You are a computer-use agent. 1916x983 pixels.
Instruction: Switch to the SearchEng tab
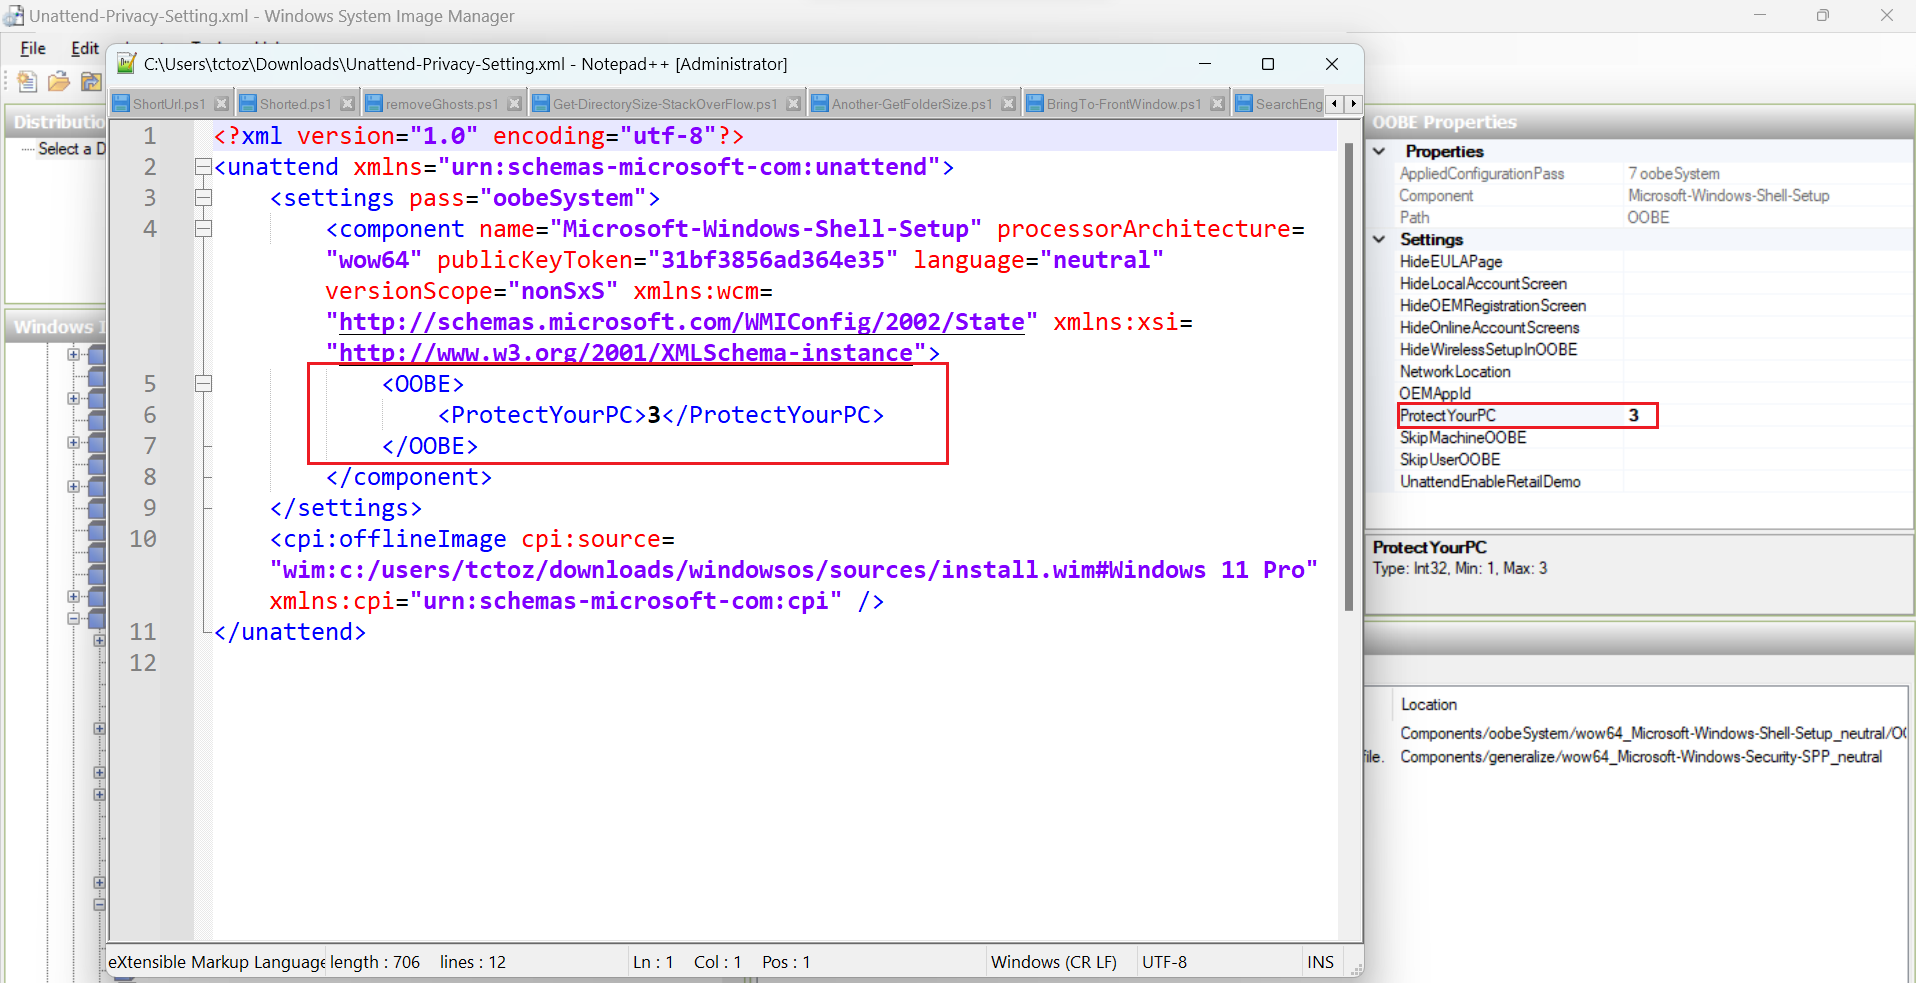point(1279,104)
